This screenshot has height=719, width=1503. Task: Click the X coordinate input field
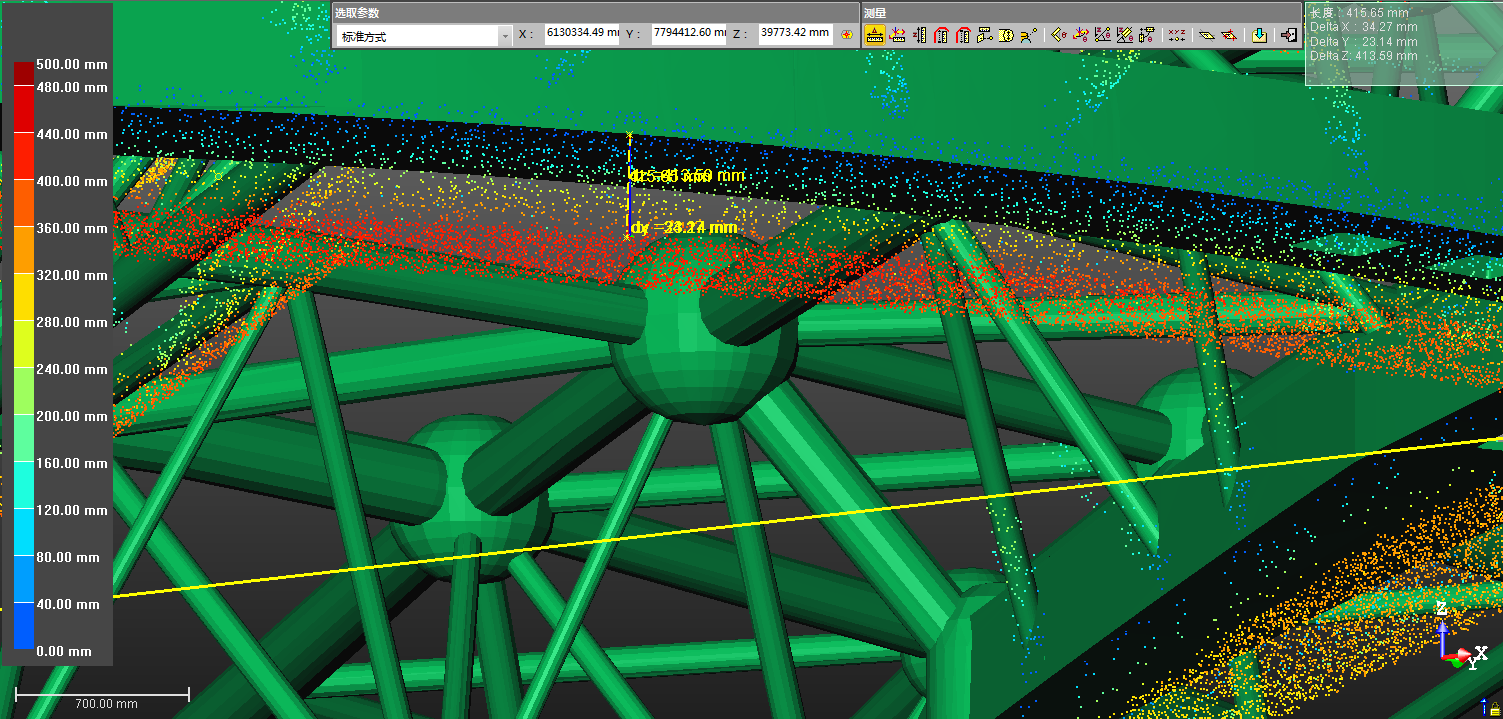(581, 34)
